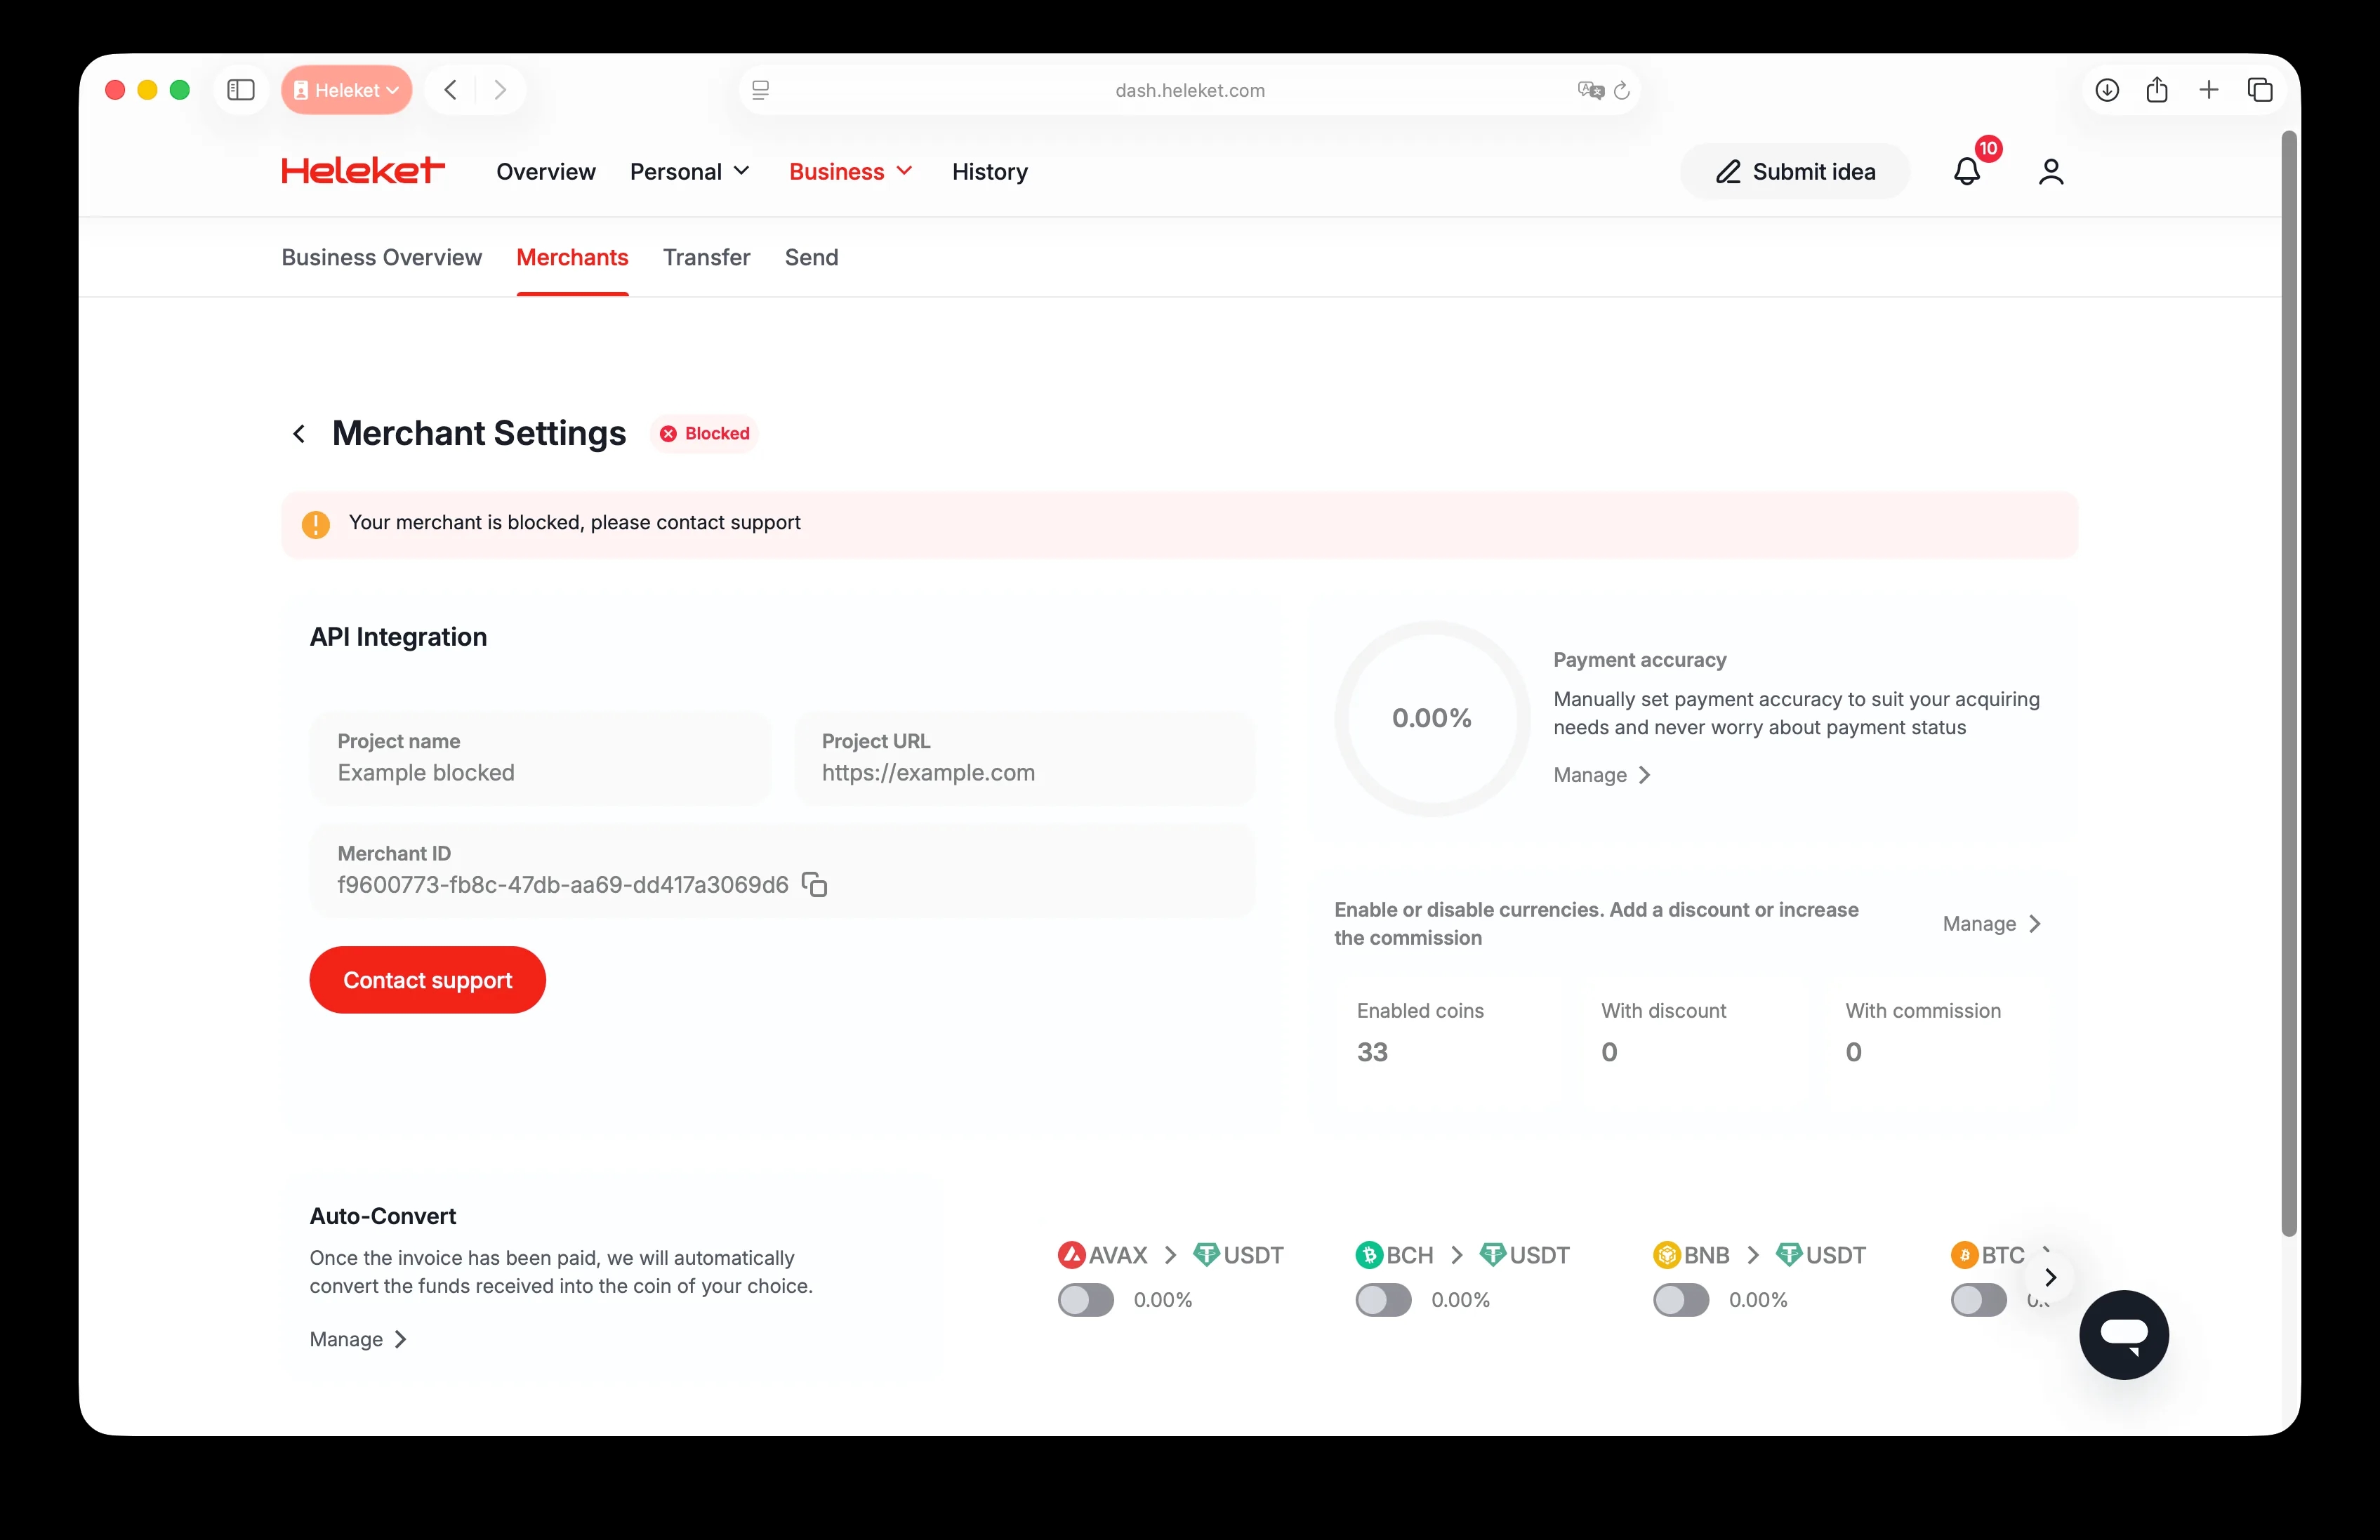Open the user profile icon

[x=2051, y=171]
